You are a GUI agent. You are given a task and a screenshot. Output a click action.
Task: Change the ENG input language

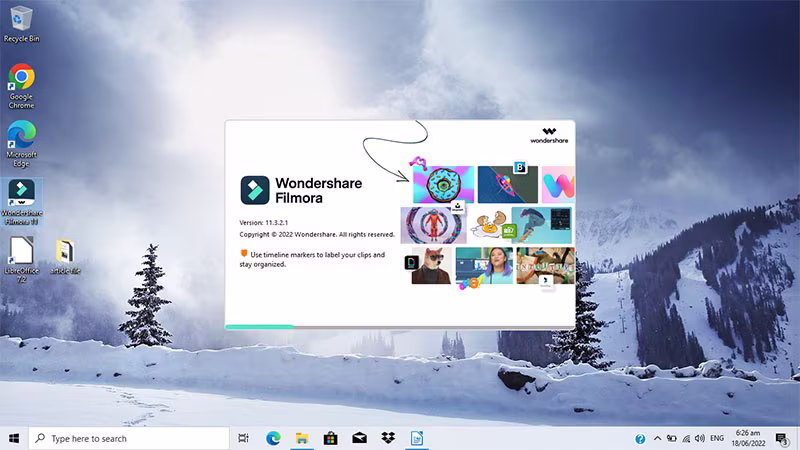point(717,438)
